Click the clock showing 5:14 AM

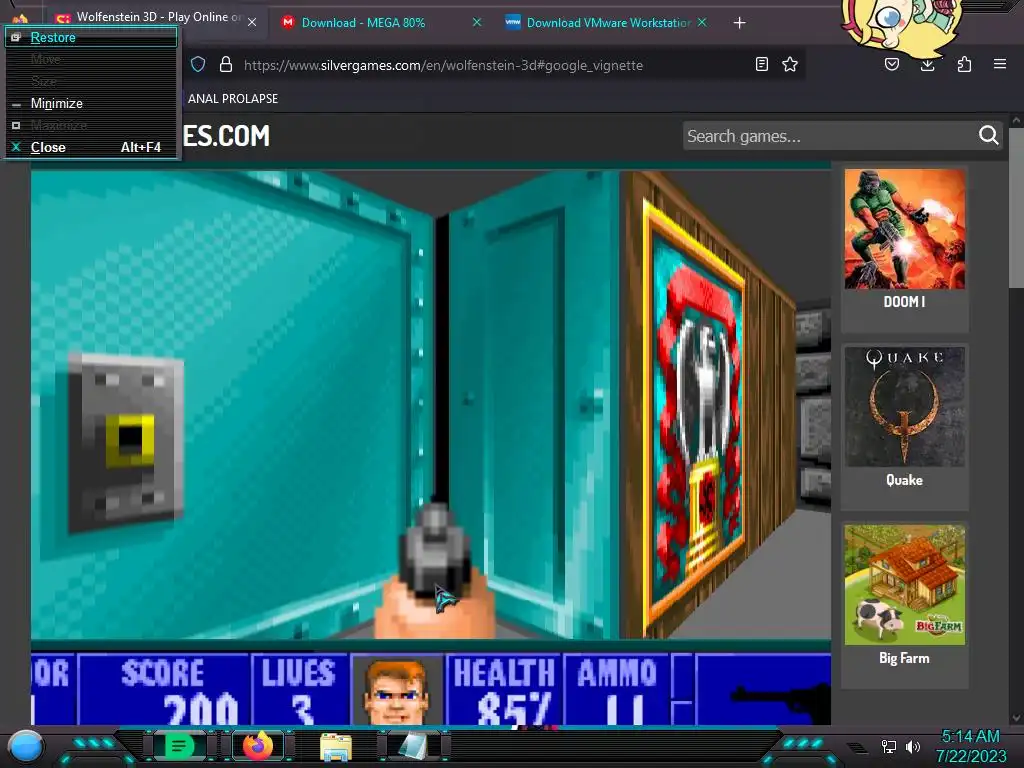click(x=970, y=737)
